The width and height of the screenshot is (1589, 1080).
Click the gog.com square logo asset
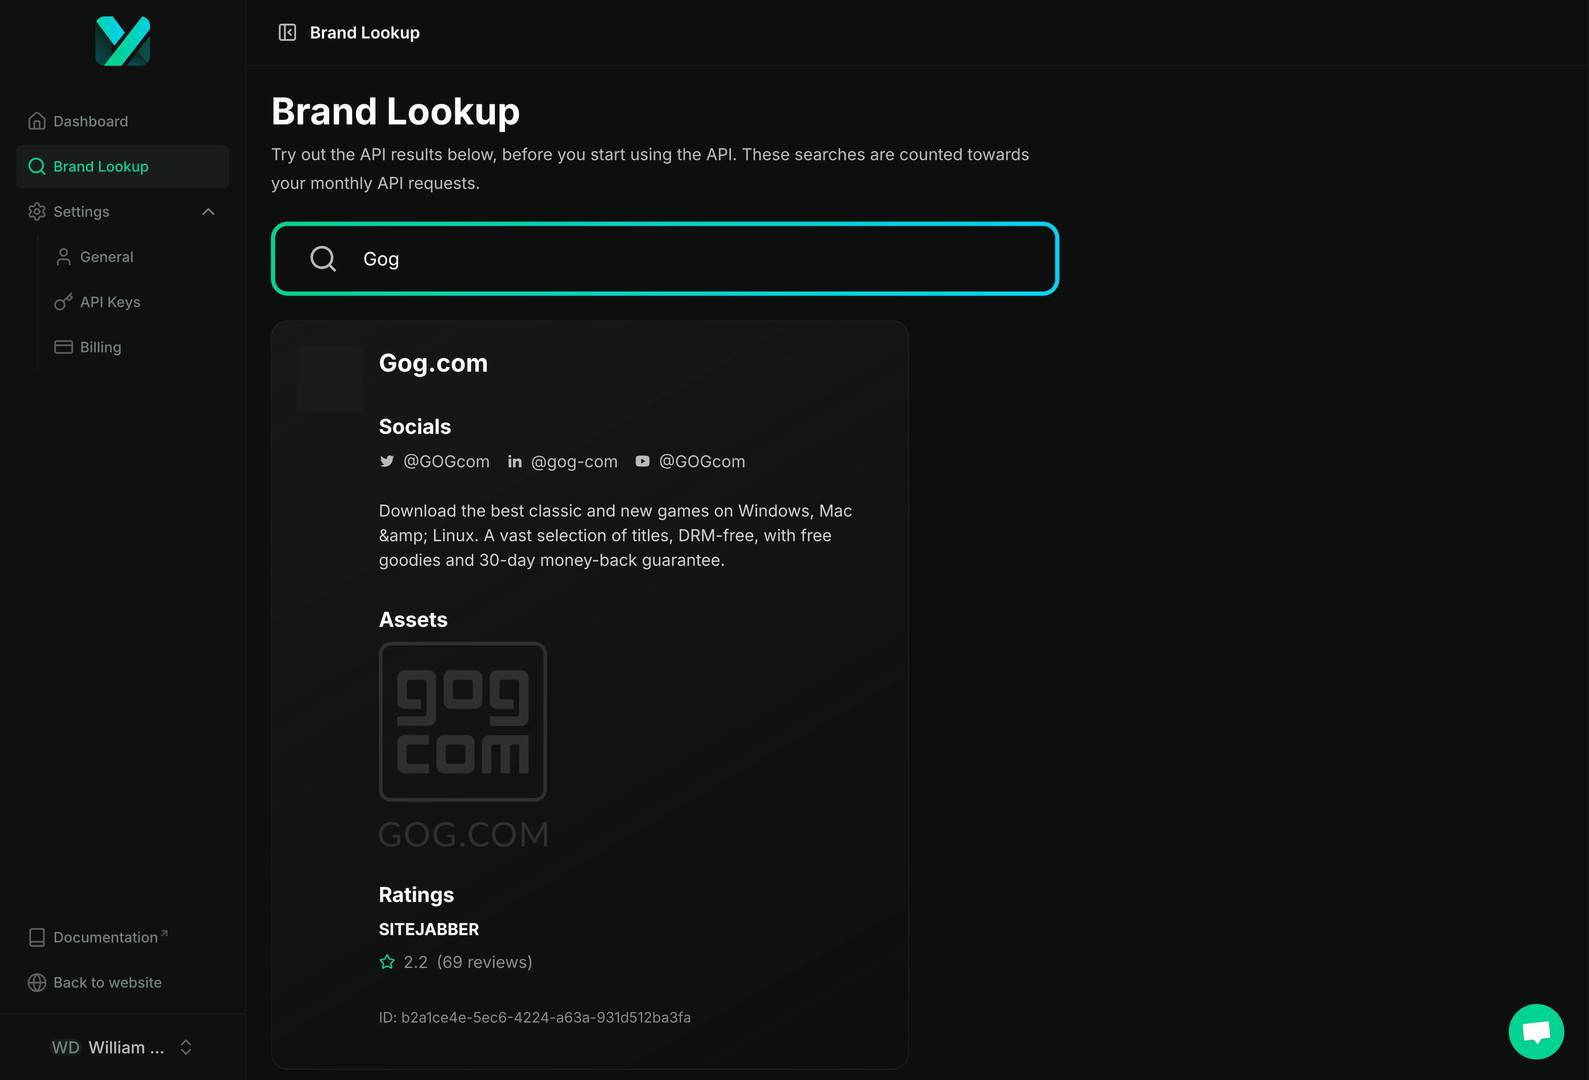(x=463, y=721)
